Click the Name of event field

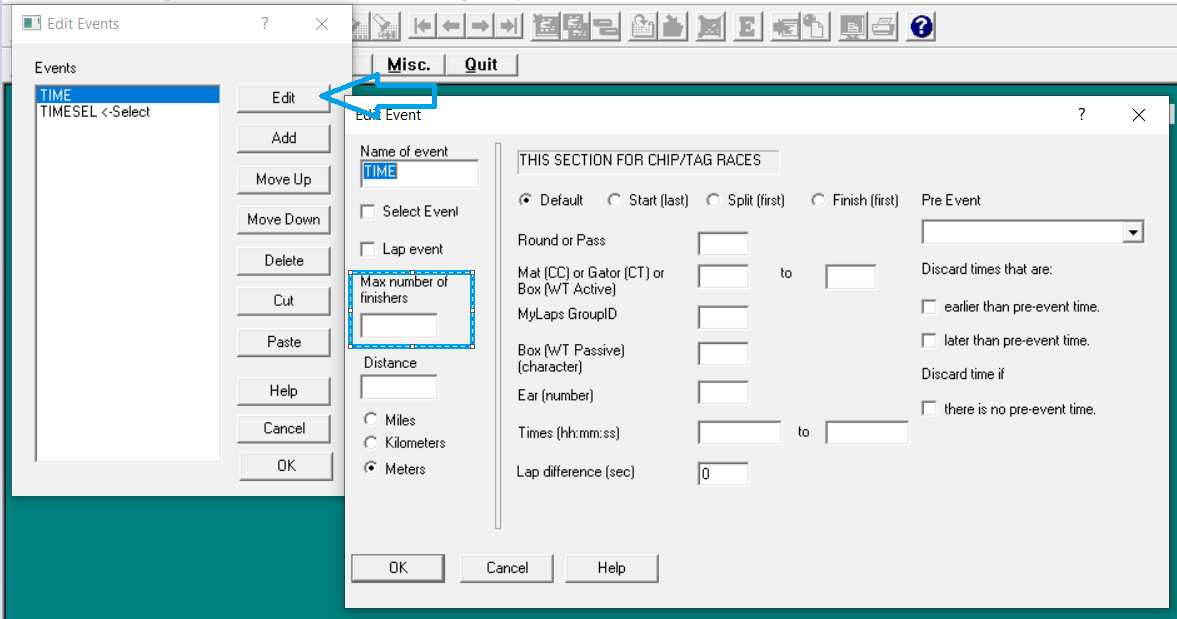pos(419,173)
